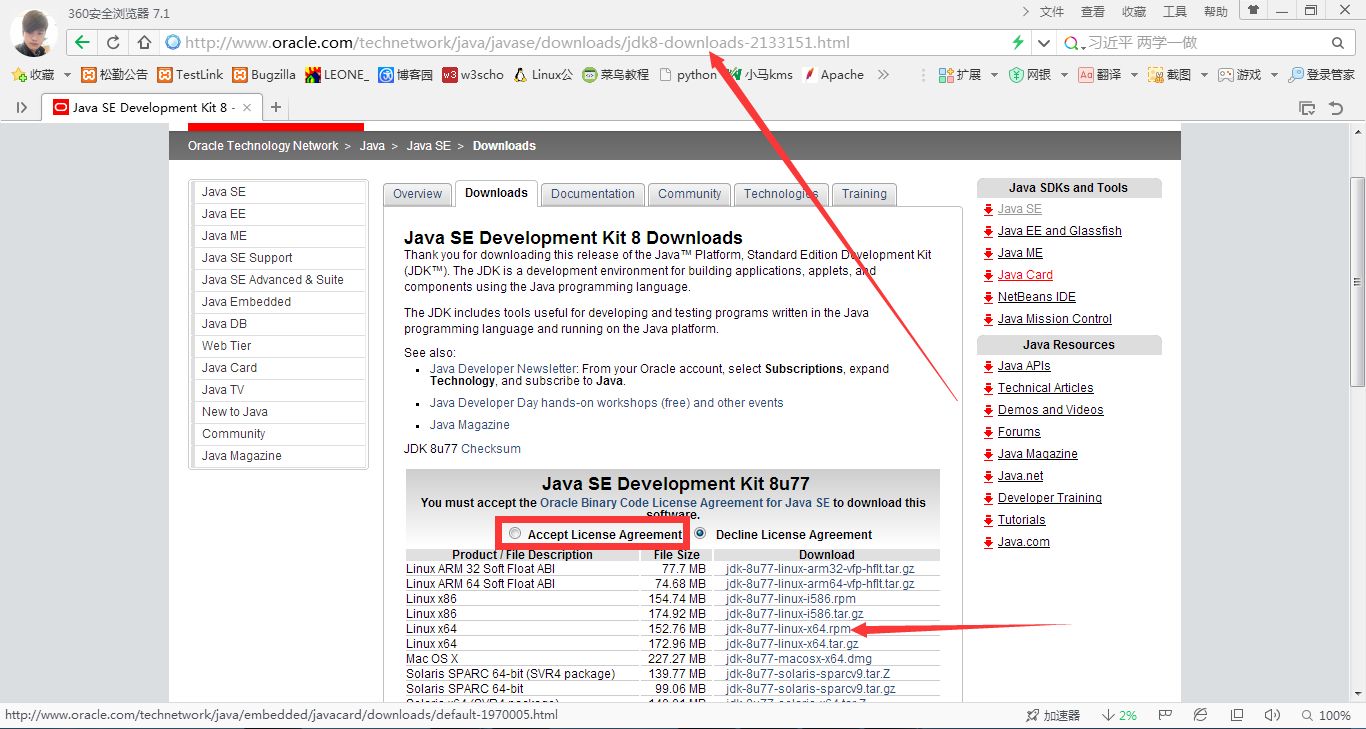Open the dropdown arrow next to 截图
Image resolution: width=1366 pixels, height=729 pixels.
coord(1204,75)
